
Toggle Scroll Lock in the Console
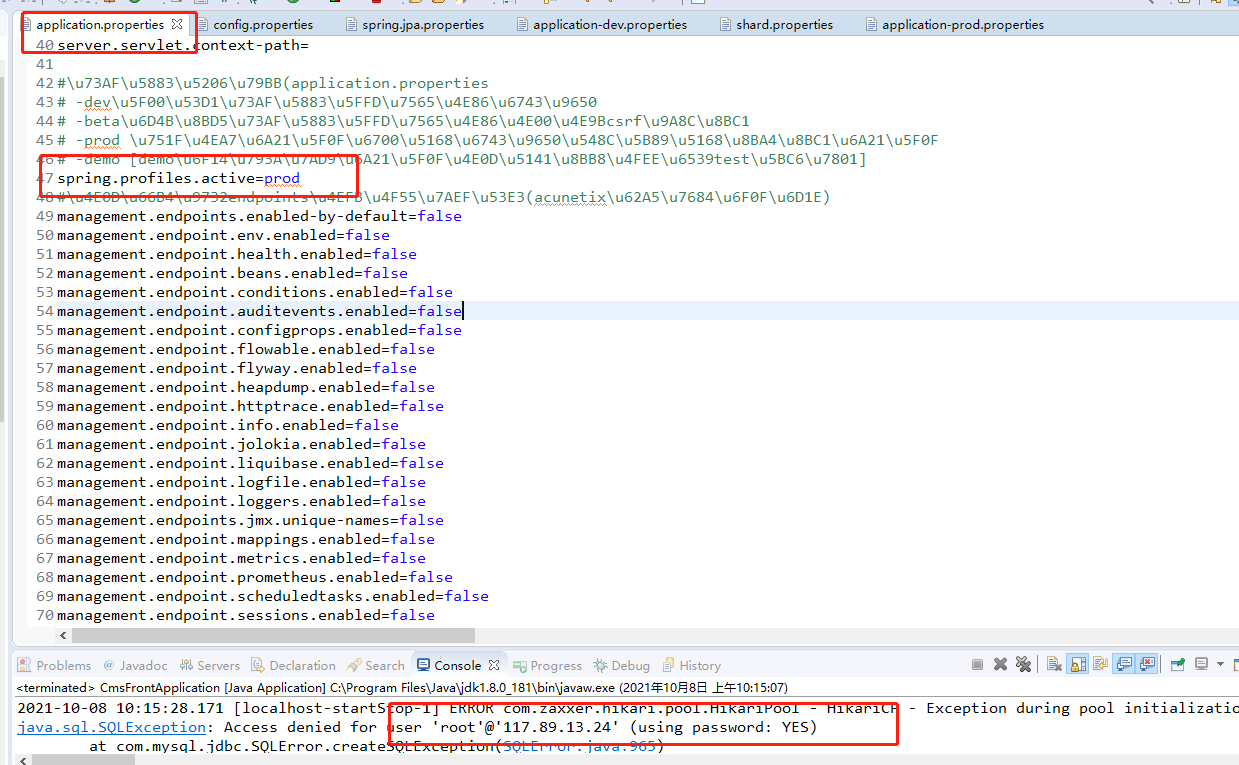tap(1077, 664)
